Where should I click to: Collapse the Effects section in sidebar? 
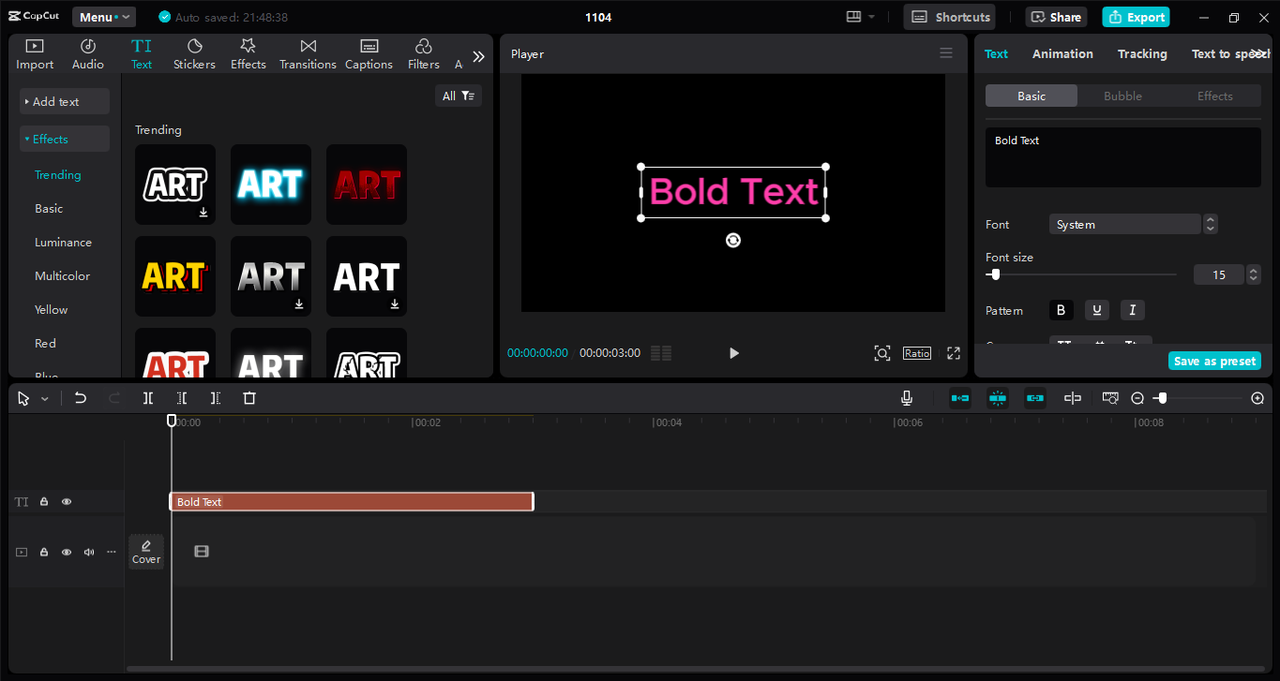coord(64,139)
